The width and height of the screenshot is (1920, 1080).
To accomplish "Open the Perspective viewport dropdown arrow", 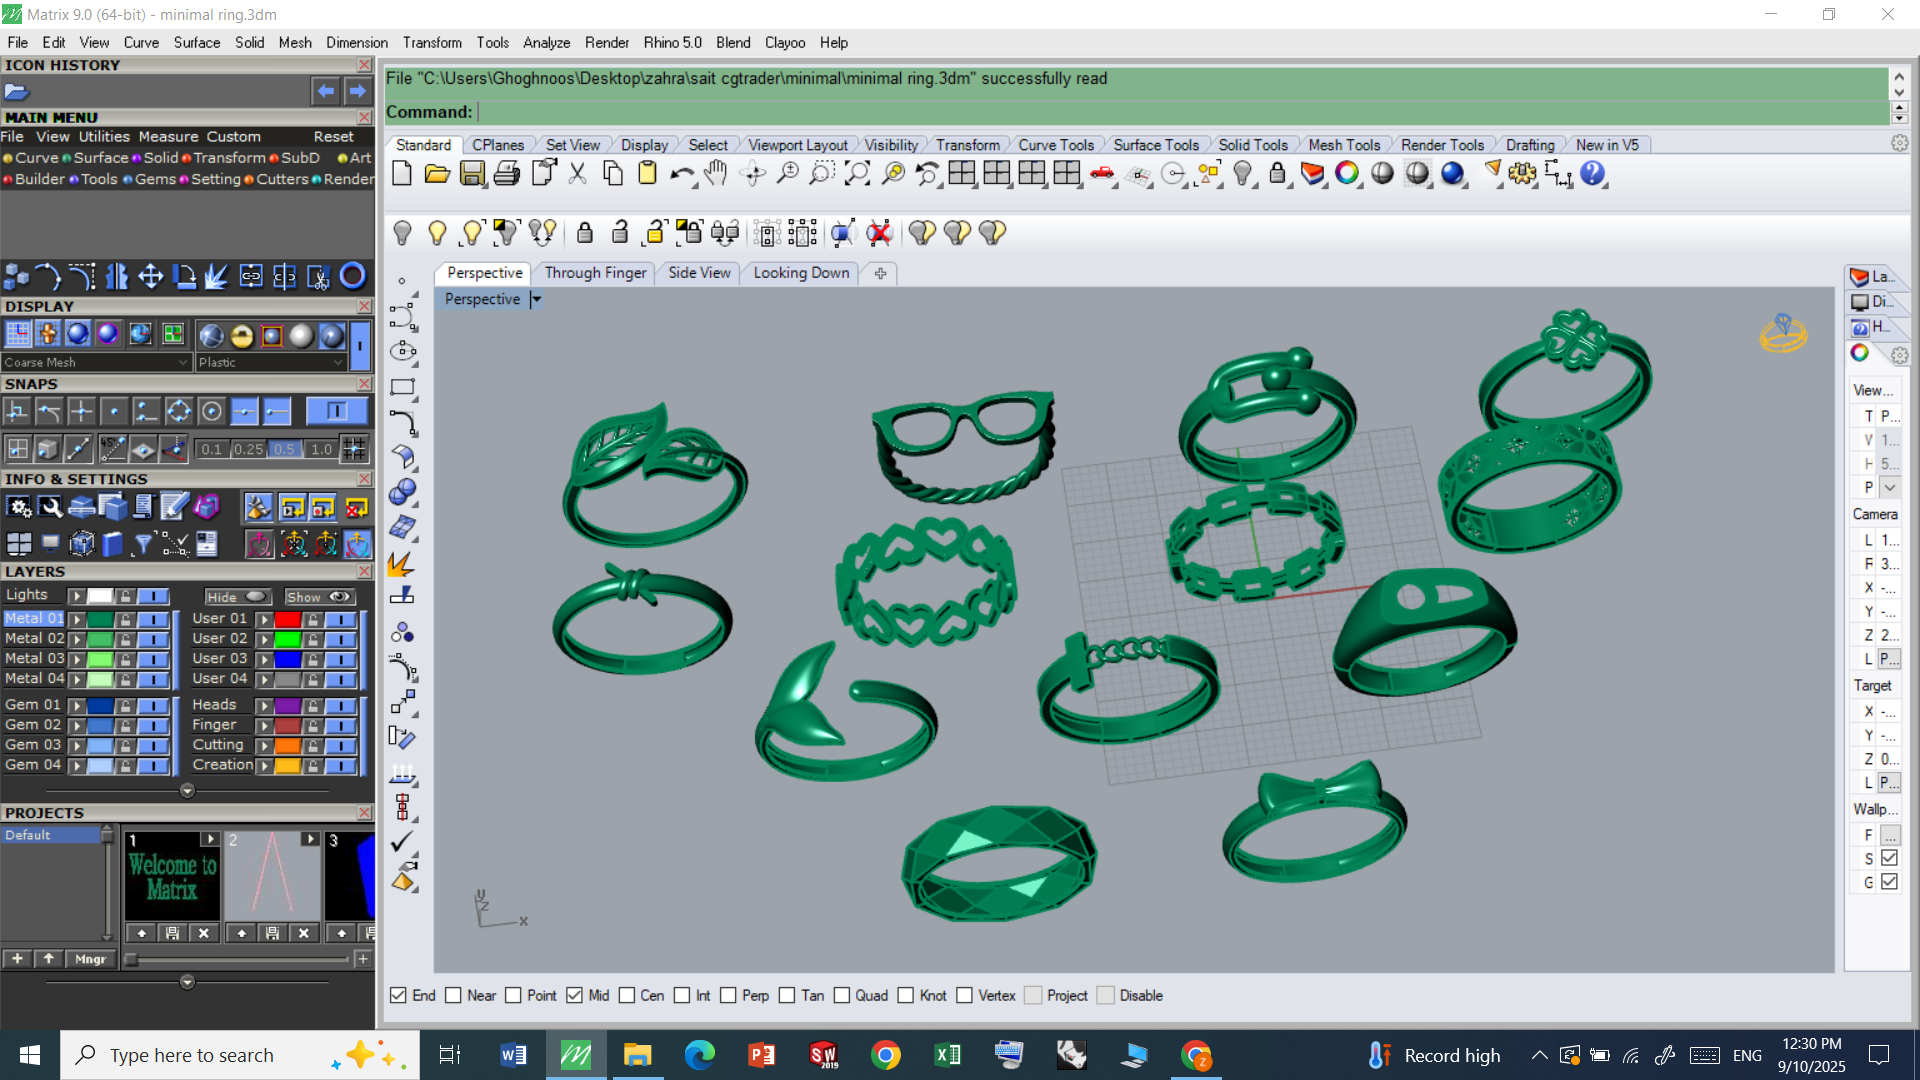I will tap(536, 299).
